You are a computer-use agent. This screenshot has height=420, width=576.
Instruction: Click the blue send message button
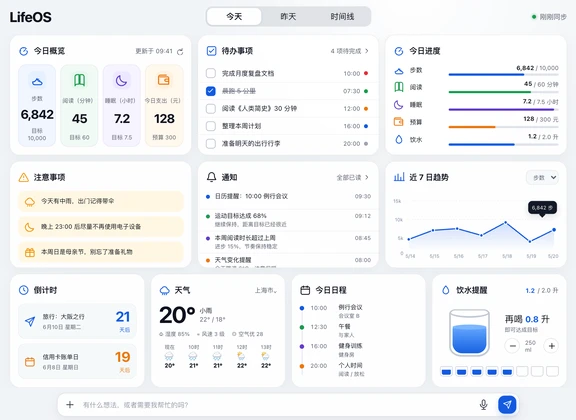507,405
